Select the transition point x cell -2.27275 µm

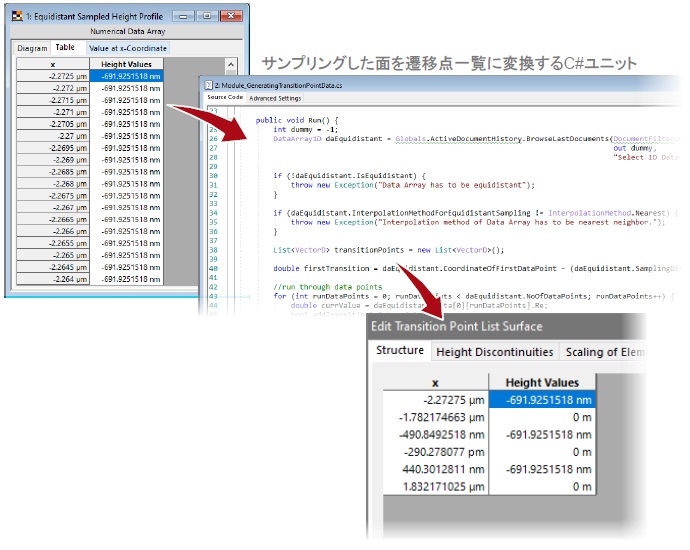point(436,400)
